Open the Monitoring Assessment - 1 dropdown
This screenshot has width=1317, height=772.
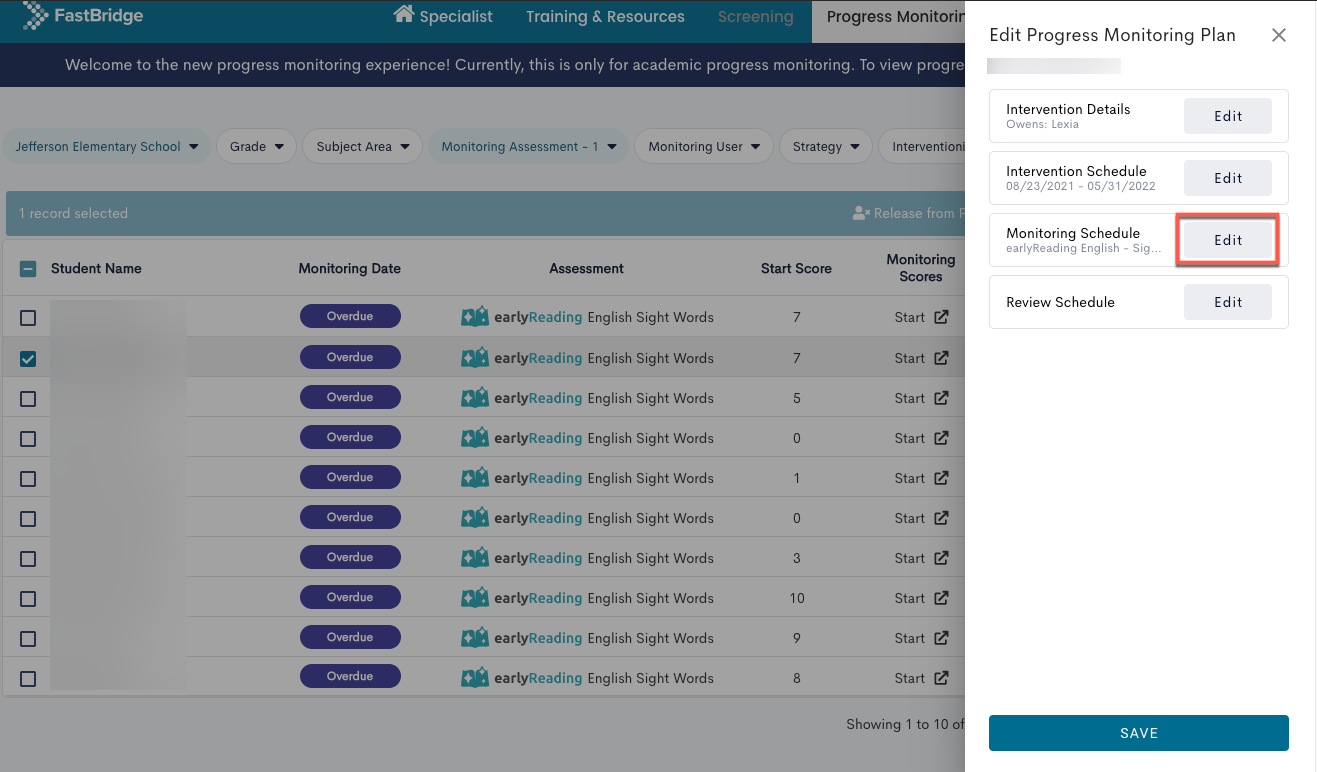point(528,146)
